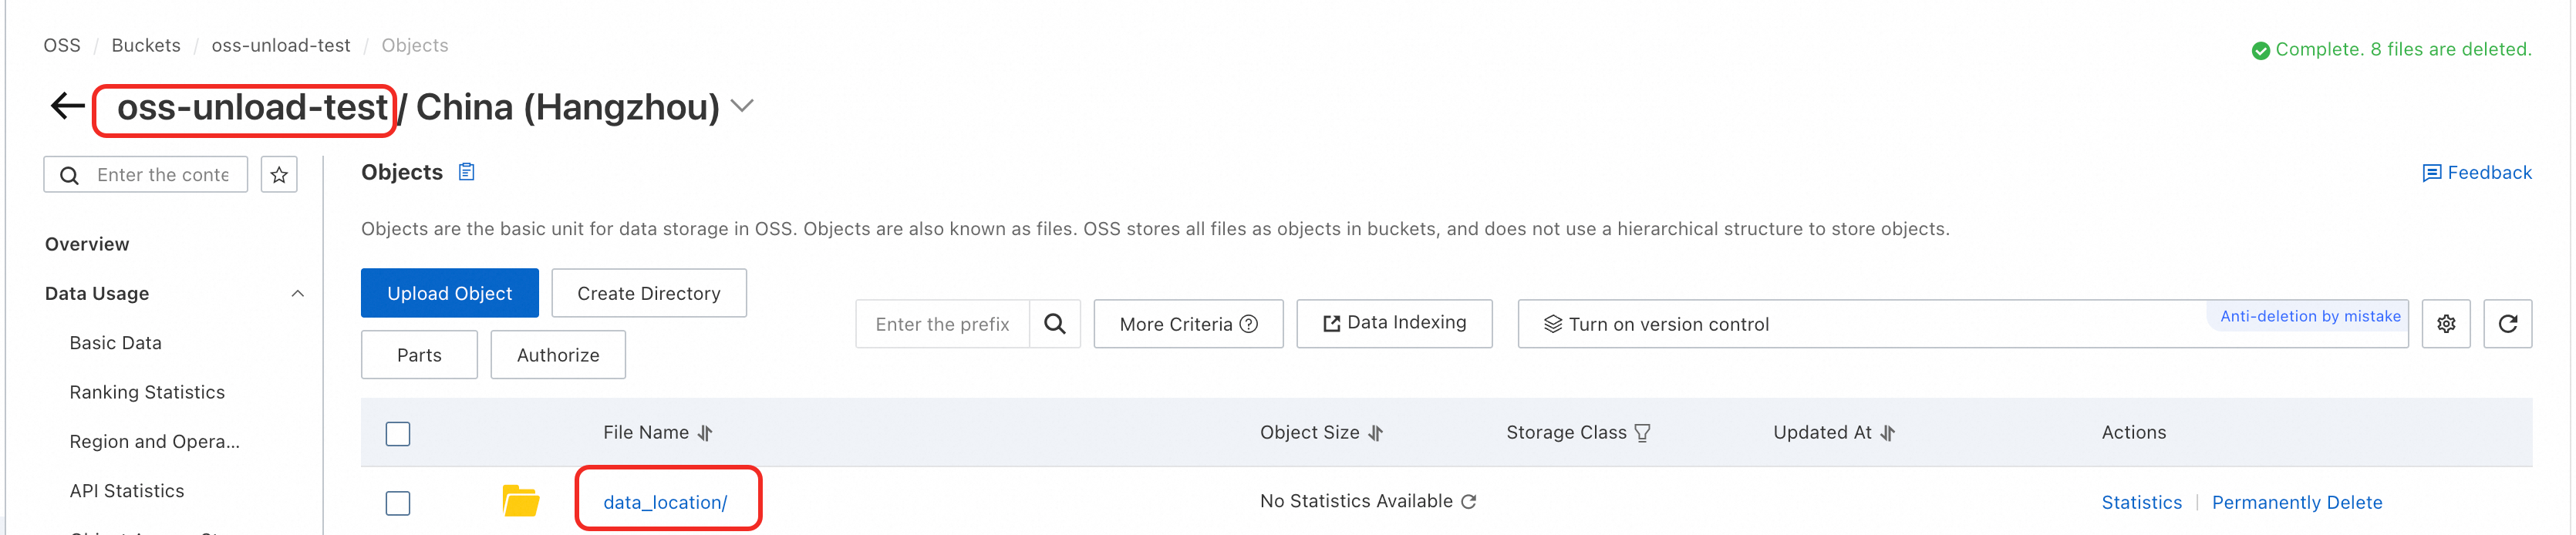2576x535 pixels.
Task: Click the search magnifier beside prefix field
Action: point(1054,324)
